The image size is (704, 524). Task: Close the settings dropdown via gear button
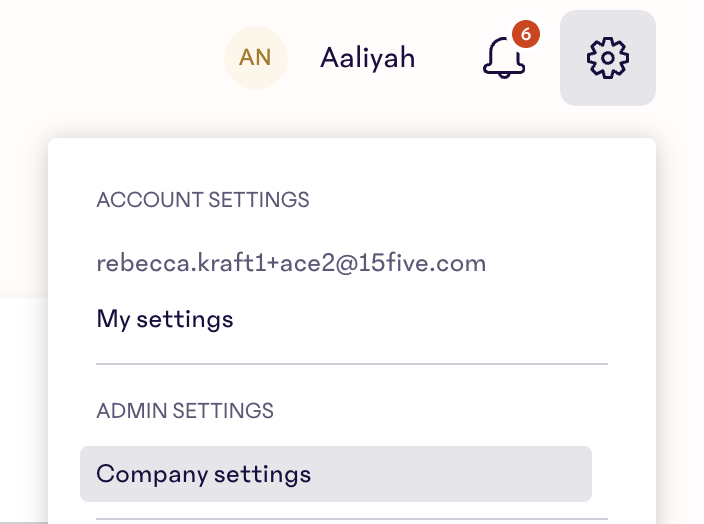(x=607, y=58)
